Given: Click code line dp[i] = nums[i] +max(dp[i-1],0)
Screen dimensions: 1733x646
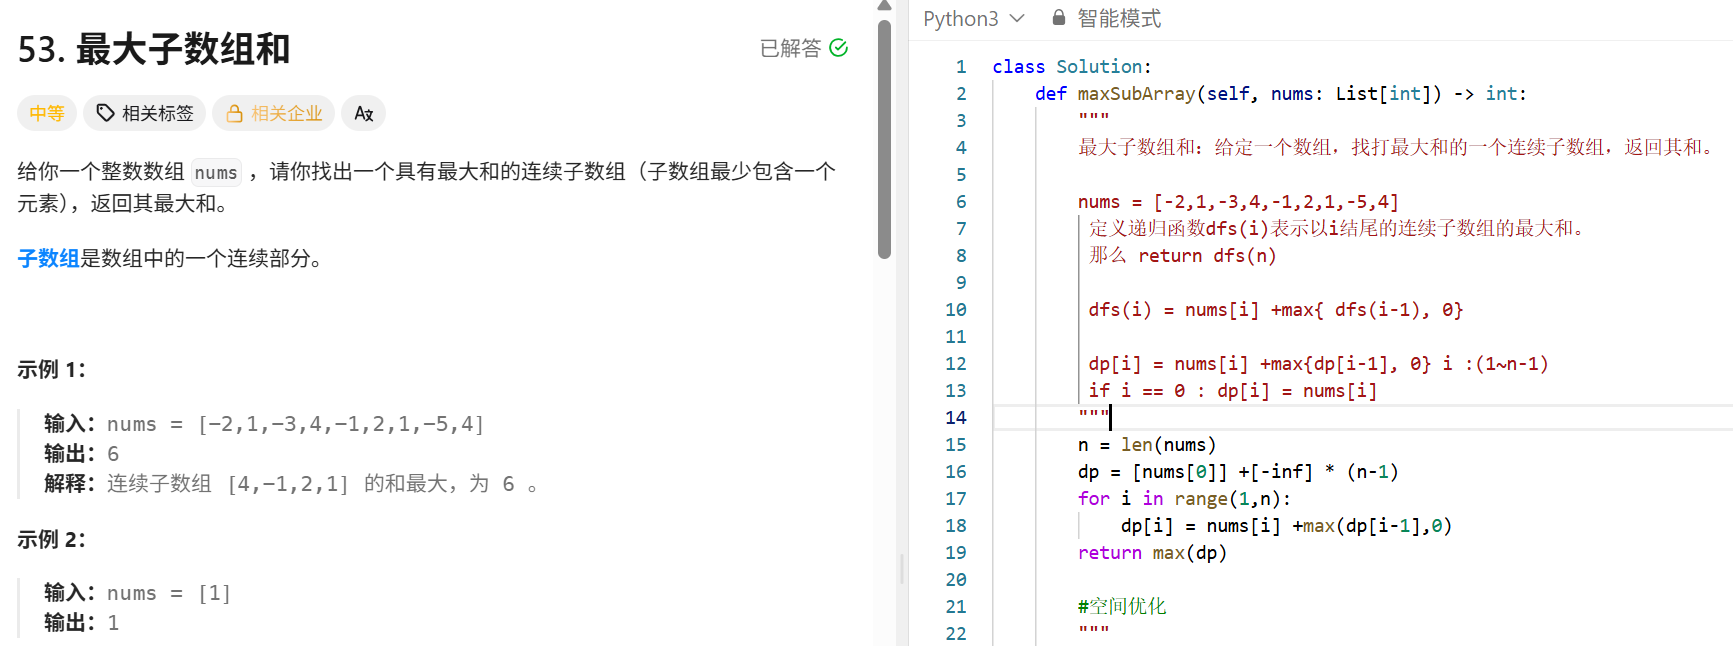Looking at the screenshot, I should 1286,526.
